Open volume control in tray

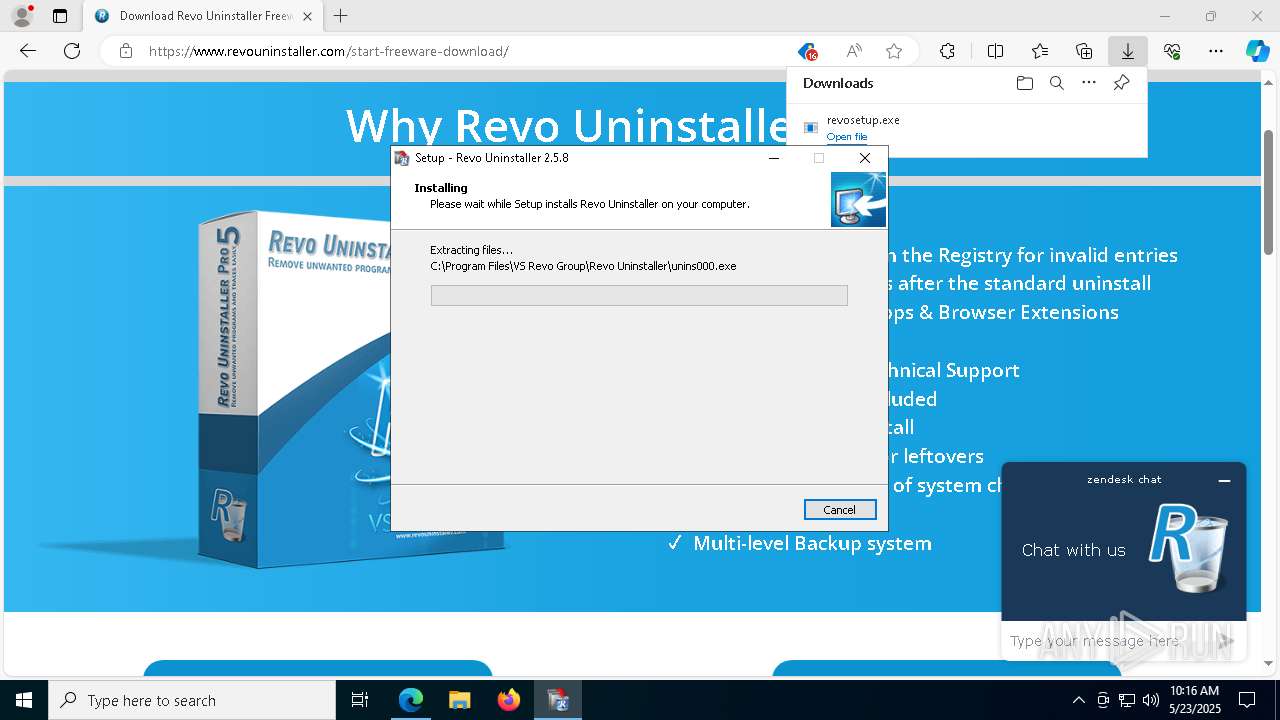pyautogui.click(x=1150, y=700)
